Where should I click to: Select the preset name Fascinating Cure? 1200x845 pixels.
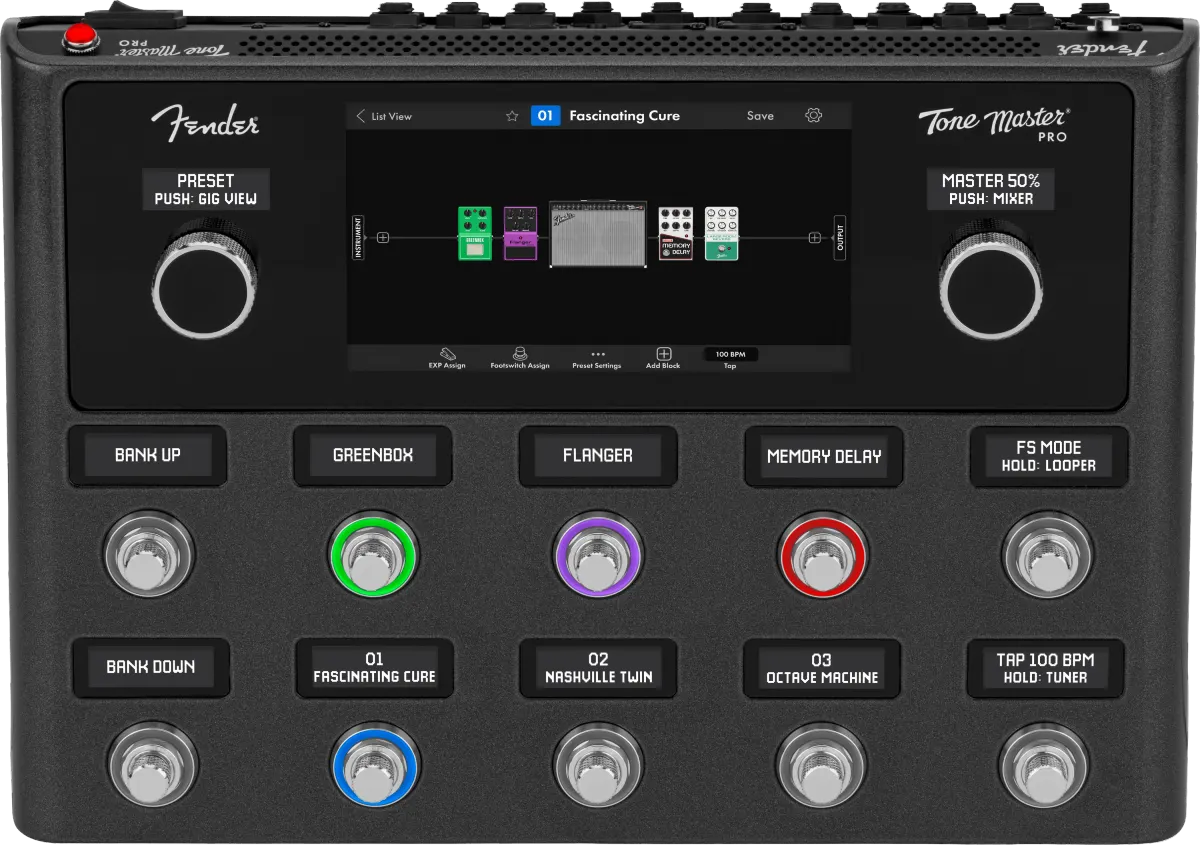[x=624, y=116]
